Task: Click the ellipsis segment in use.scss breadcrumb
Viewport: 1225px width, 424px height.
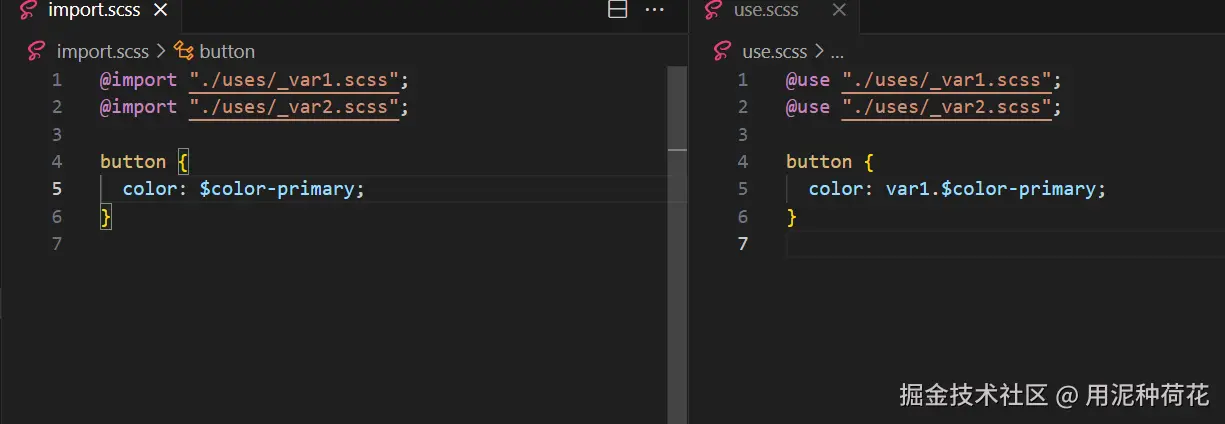Action: tap(837, 52)
